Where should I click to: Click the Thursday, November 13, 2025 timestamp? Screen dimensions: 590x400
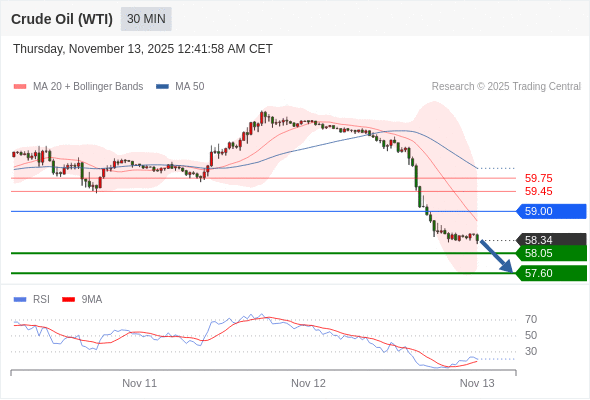(143, 49)
